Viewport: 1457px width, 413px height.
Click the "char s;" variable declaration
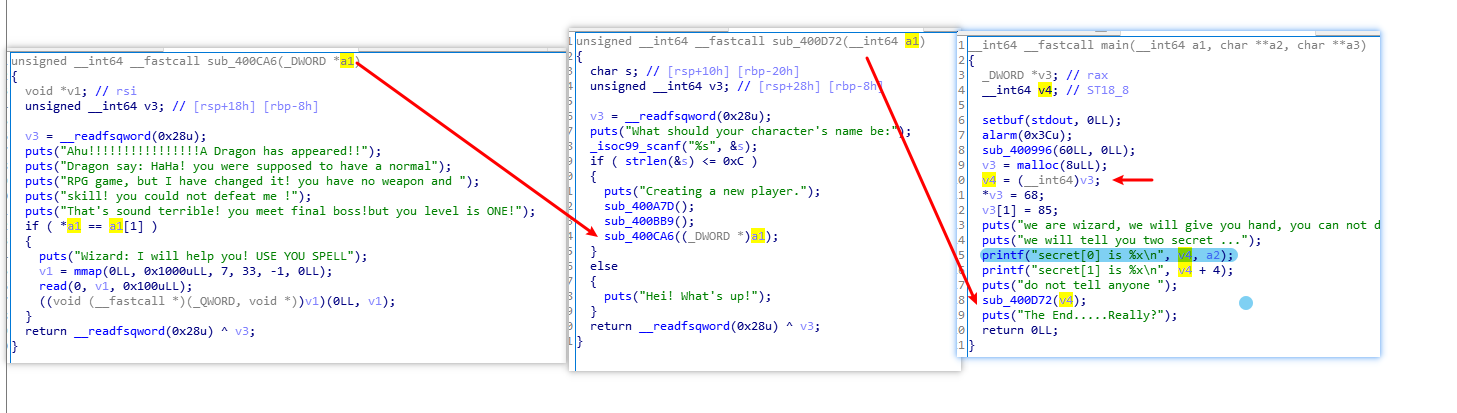[x=610, y=71]
